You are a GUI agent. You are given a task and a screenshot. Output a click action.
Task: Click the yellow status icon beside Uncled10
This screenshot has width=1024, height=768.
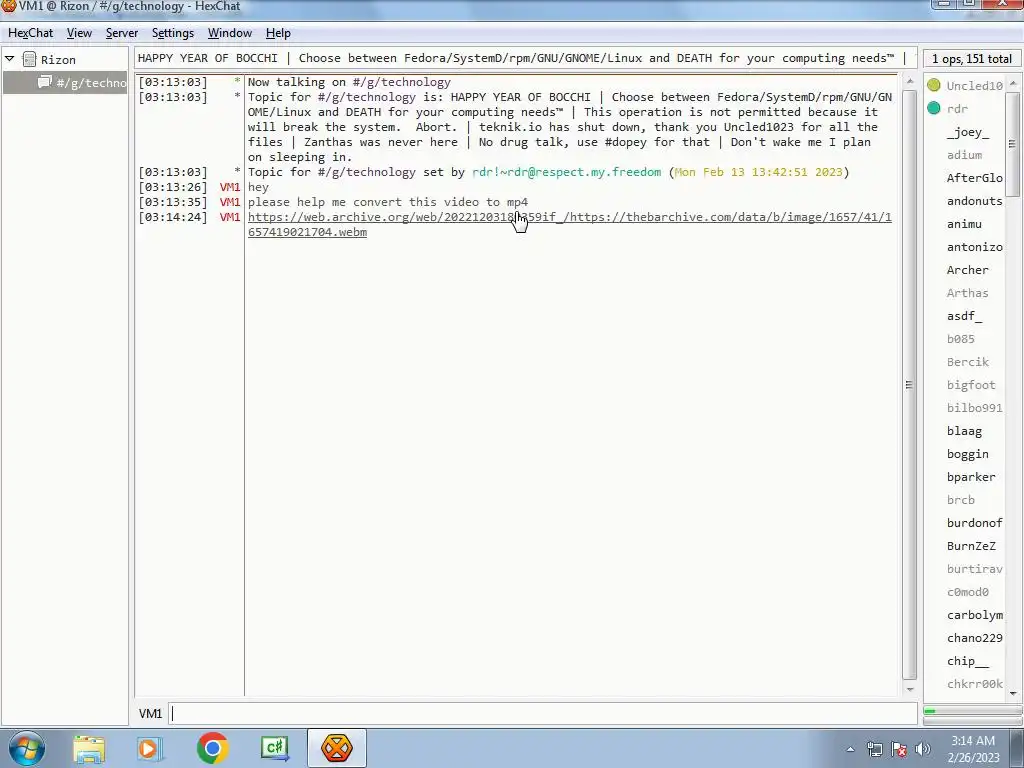[x=934, y=85]
